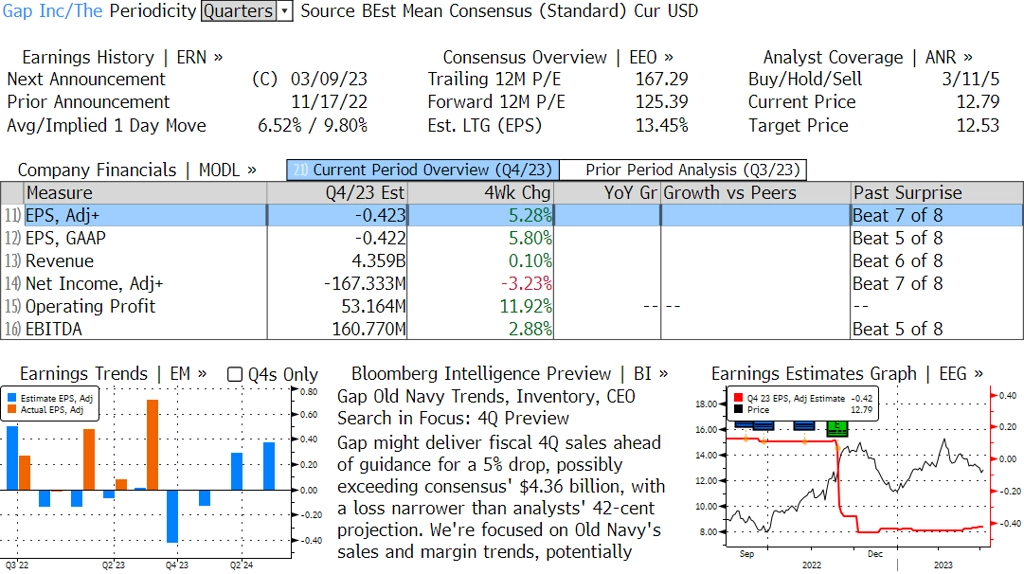Click the 4.359B Revenue estimate value

pos(378,261)
